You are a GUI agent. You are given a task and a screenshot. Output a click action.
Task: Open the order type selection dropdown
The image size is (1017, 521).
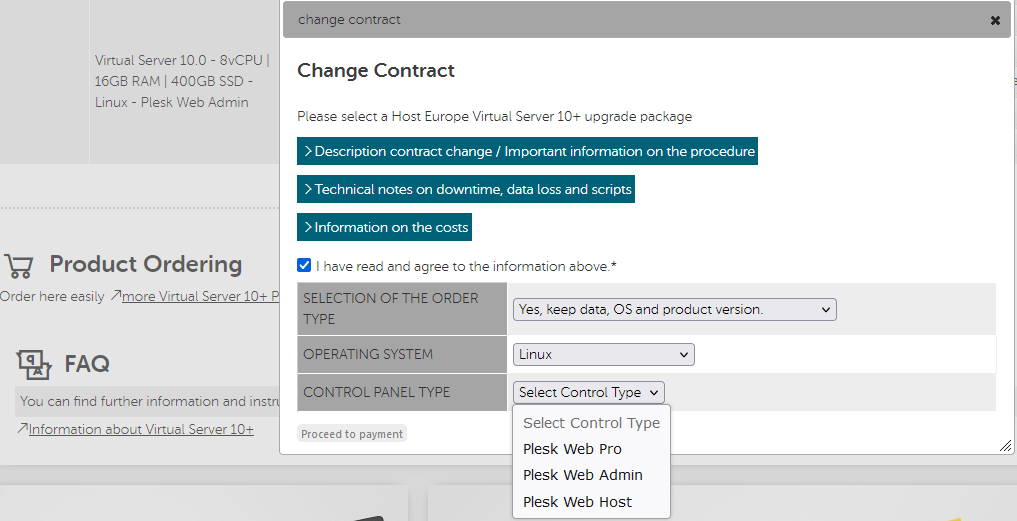click(x=675, y=309)
